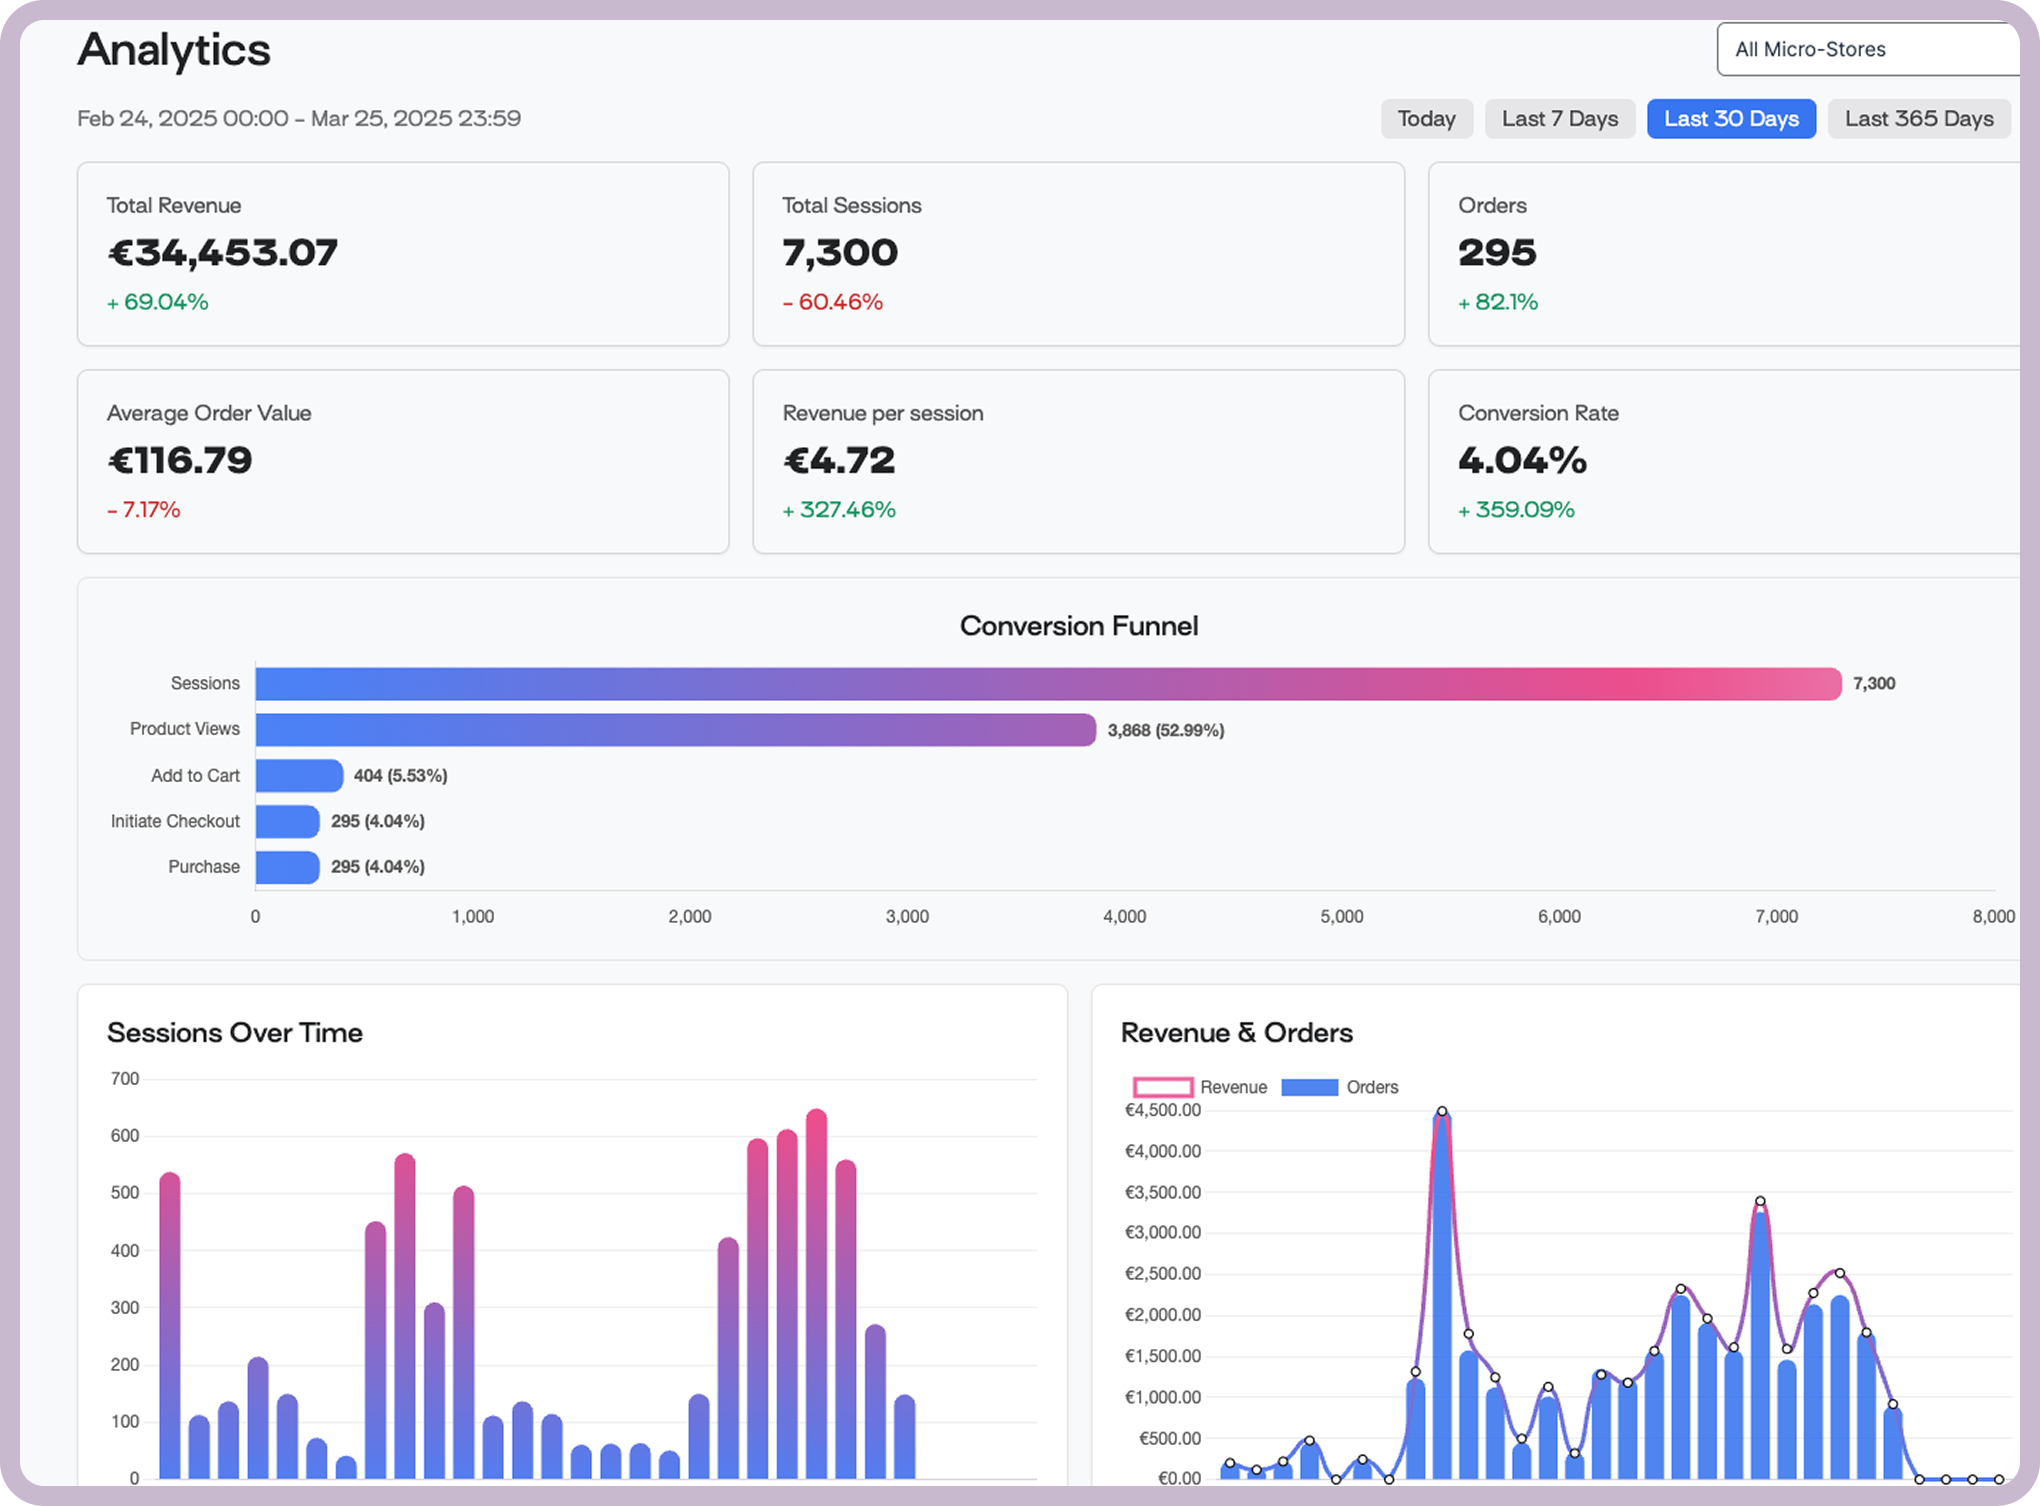
Task: Click the Total Sessions value 7,300
Action: 840,253
